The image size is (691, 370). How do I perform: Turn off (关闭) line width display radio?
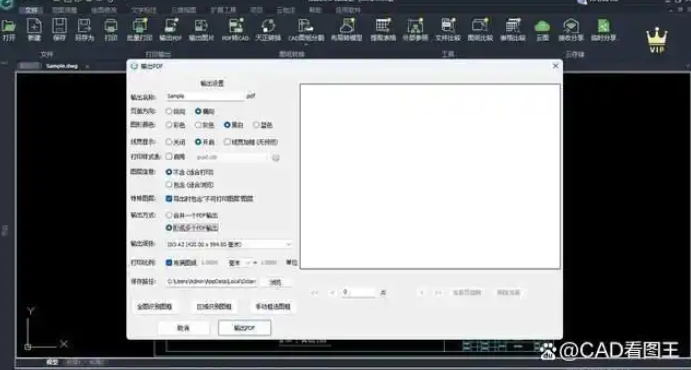(x=169, y=142)
